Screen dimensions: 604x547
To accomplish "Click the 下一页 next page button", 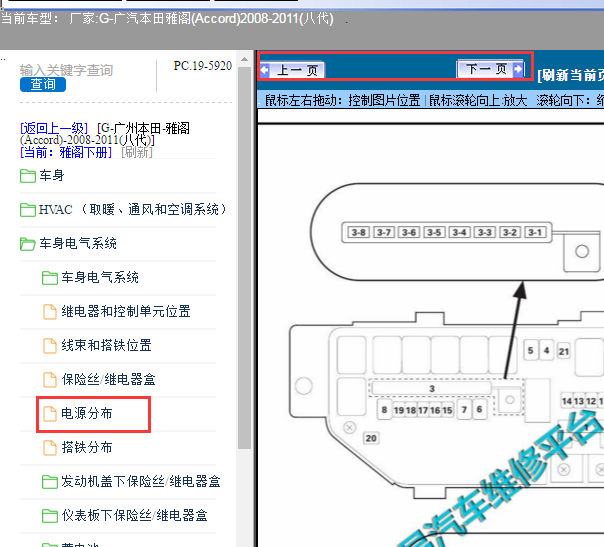I will (x=490, y=69).
